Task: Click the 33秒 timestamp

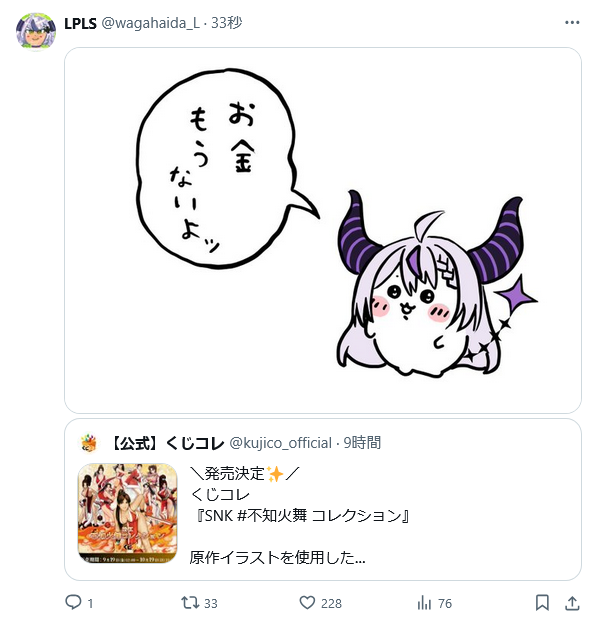Action: point(226,23)
